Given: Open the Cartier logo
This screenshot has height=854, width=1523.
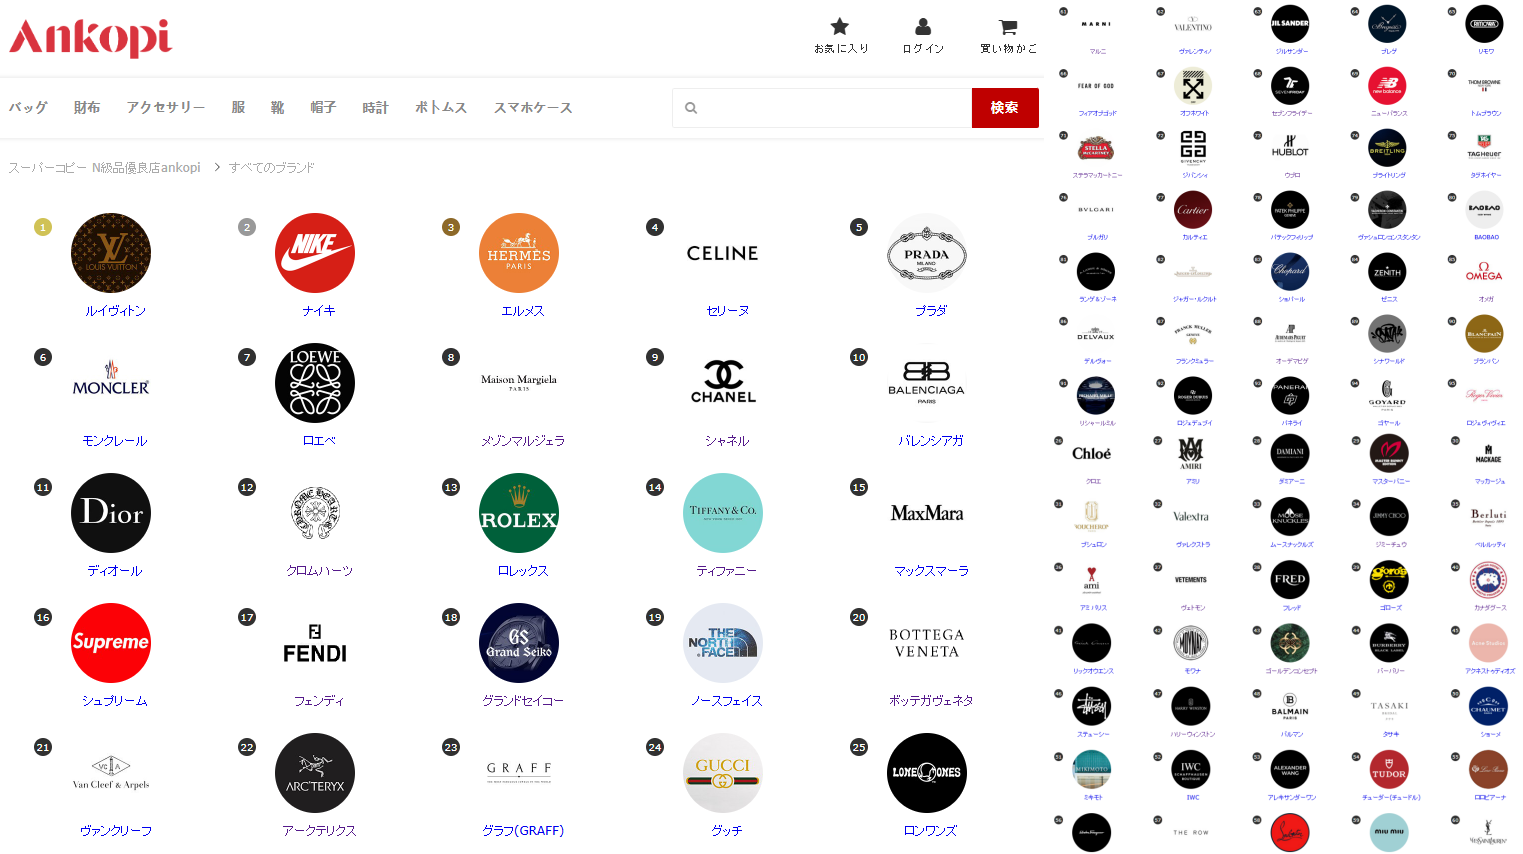Looking at the screenshot, I should pyautogui.click(x=1193, y=210).
